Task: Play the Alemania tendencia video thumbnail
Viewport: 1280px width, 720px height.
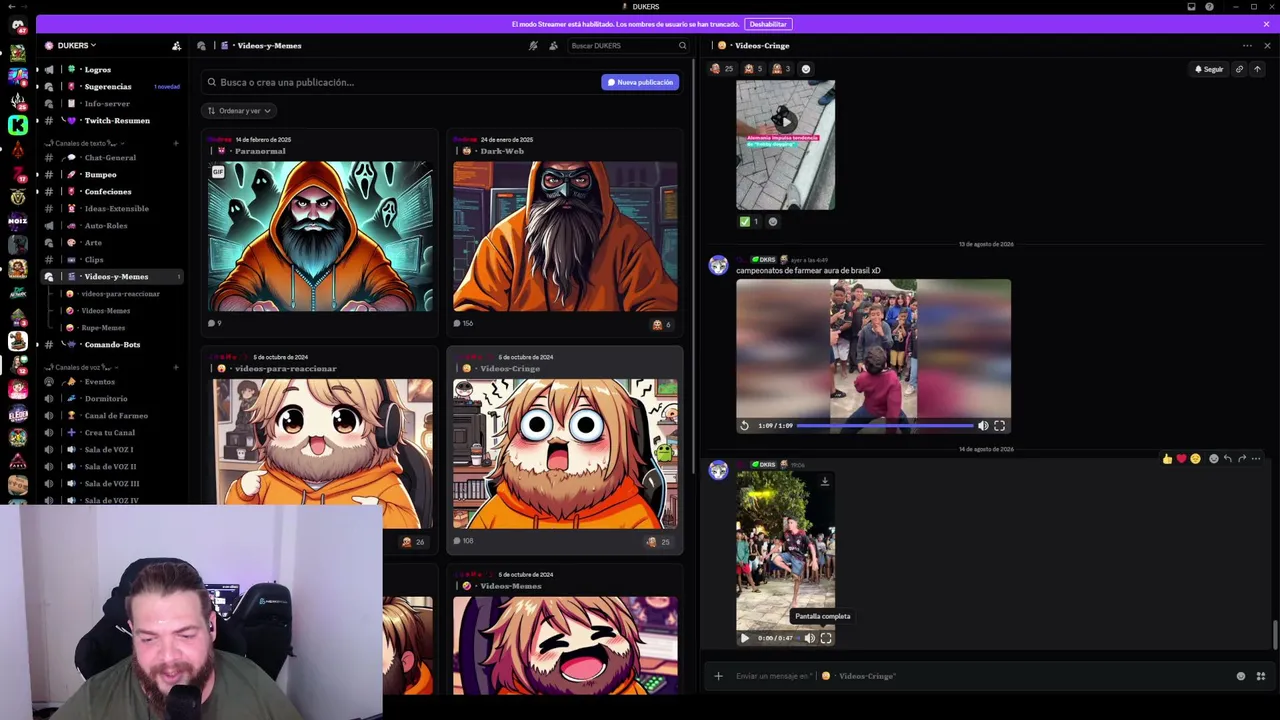Action: (785, 121)
